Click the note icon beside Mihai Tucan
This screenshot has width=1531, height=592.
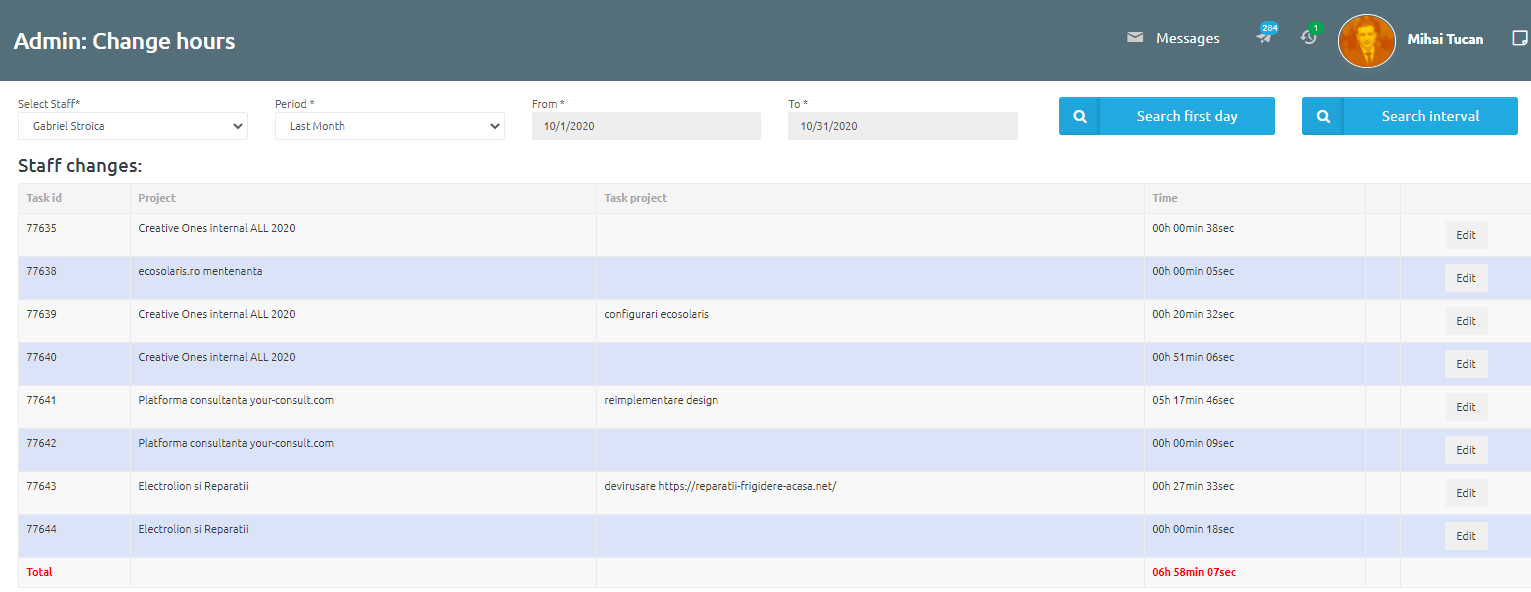(1519, 39)
